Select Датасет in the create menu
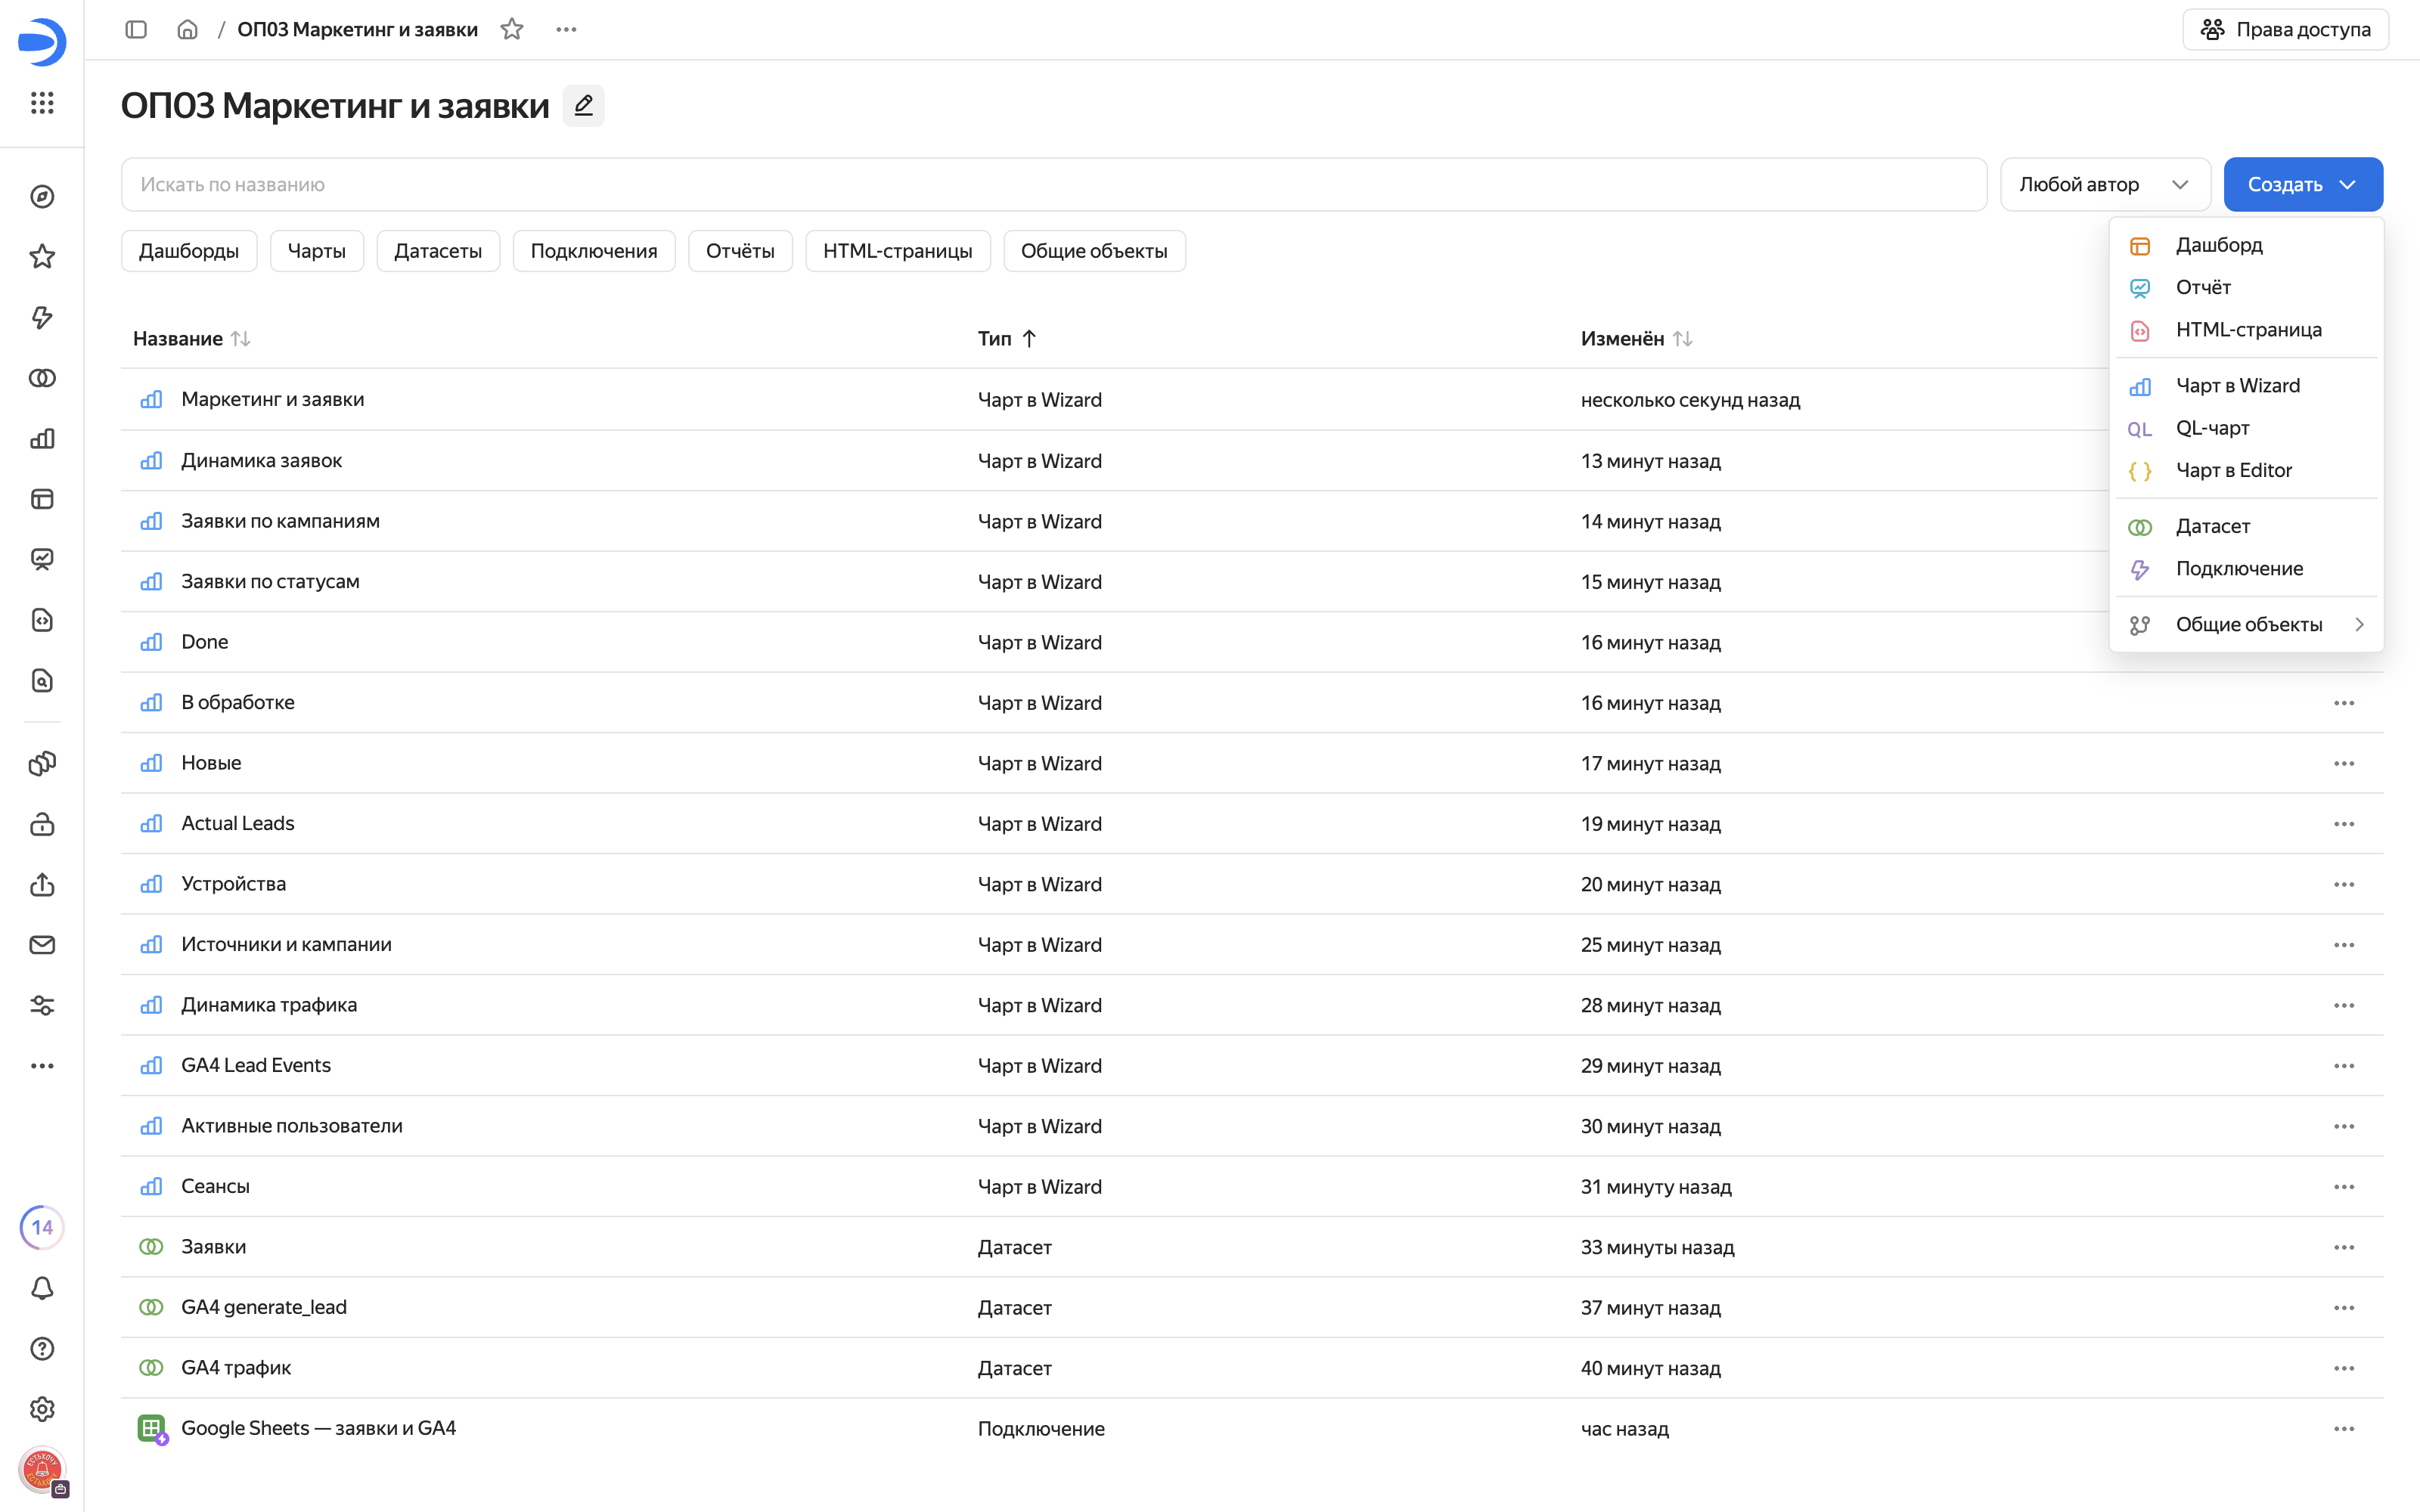 (2246, 526)
